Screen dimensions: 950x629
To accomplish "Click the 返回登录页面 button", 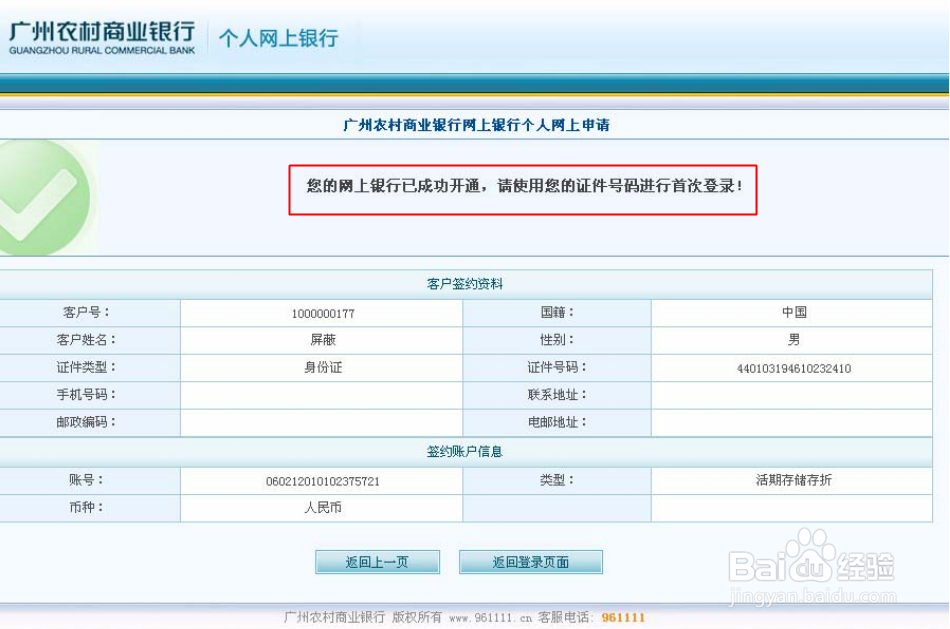I will click(x=531, y=562).
